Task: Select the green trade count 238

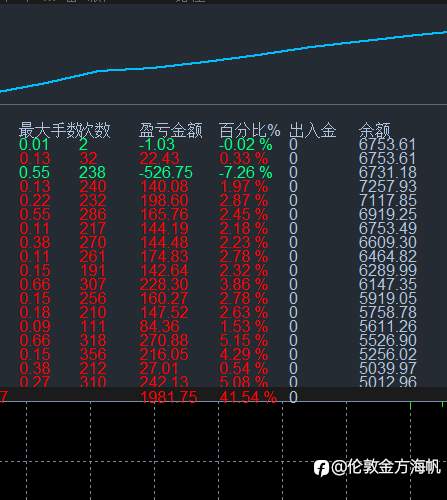Action: tap(92, 173)
